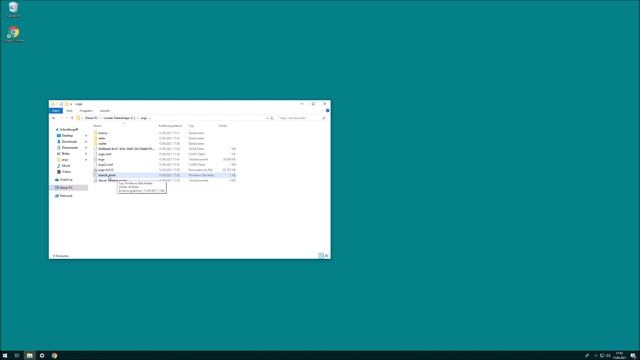The height and width of the screenshot is (360, 640).
Task: Open the Start ribbon tab
Action: coord(70,111)
